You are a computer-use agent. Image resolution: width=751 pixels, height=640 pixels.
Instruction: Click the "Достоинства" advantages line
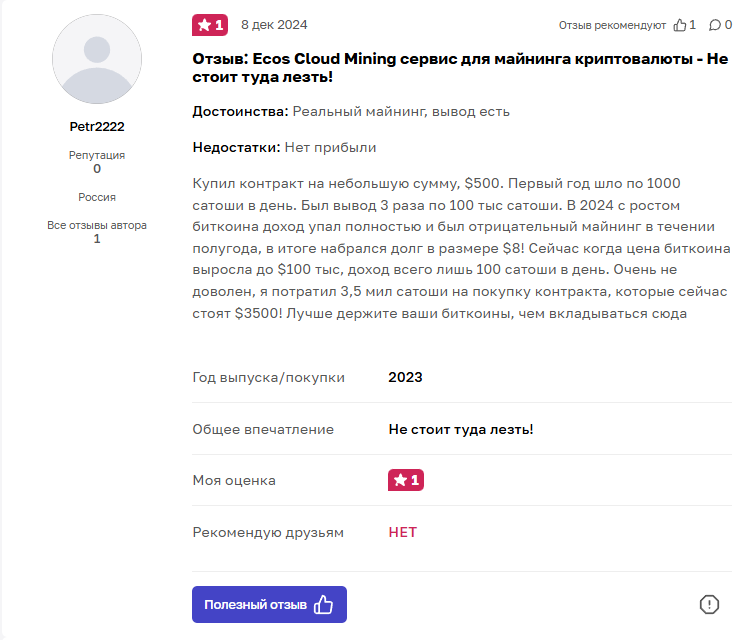click(351, 111)
